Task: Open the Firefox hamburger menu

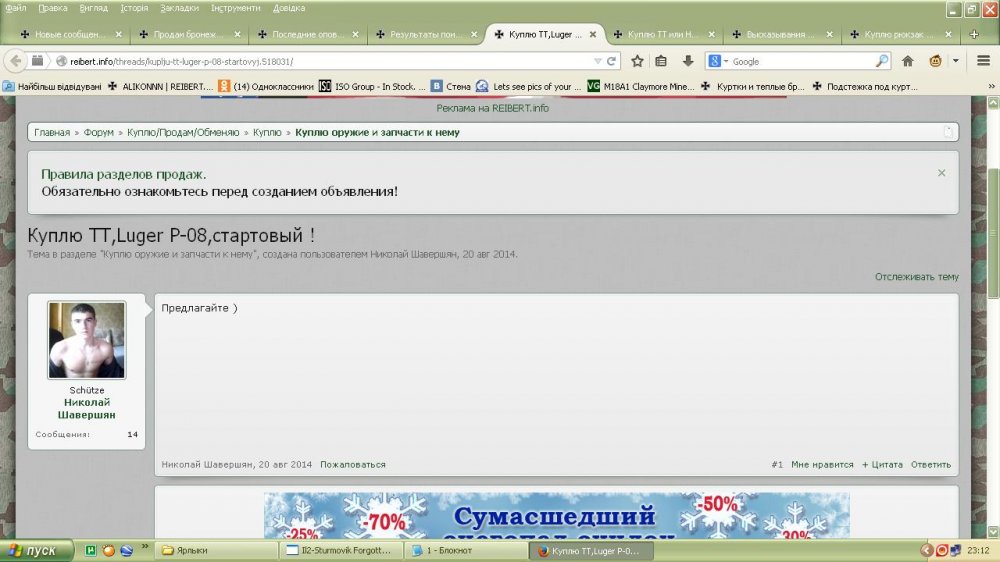Action: (983, 61)
